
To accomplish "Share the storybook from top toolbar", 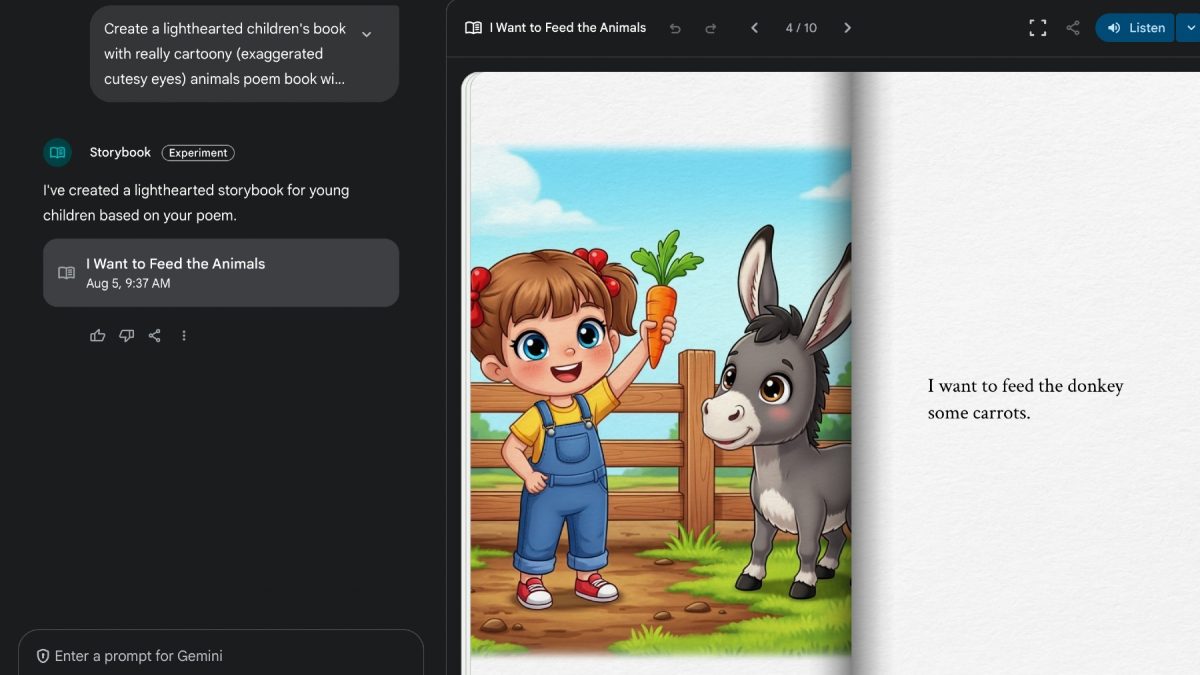I will point(1073,28).
